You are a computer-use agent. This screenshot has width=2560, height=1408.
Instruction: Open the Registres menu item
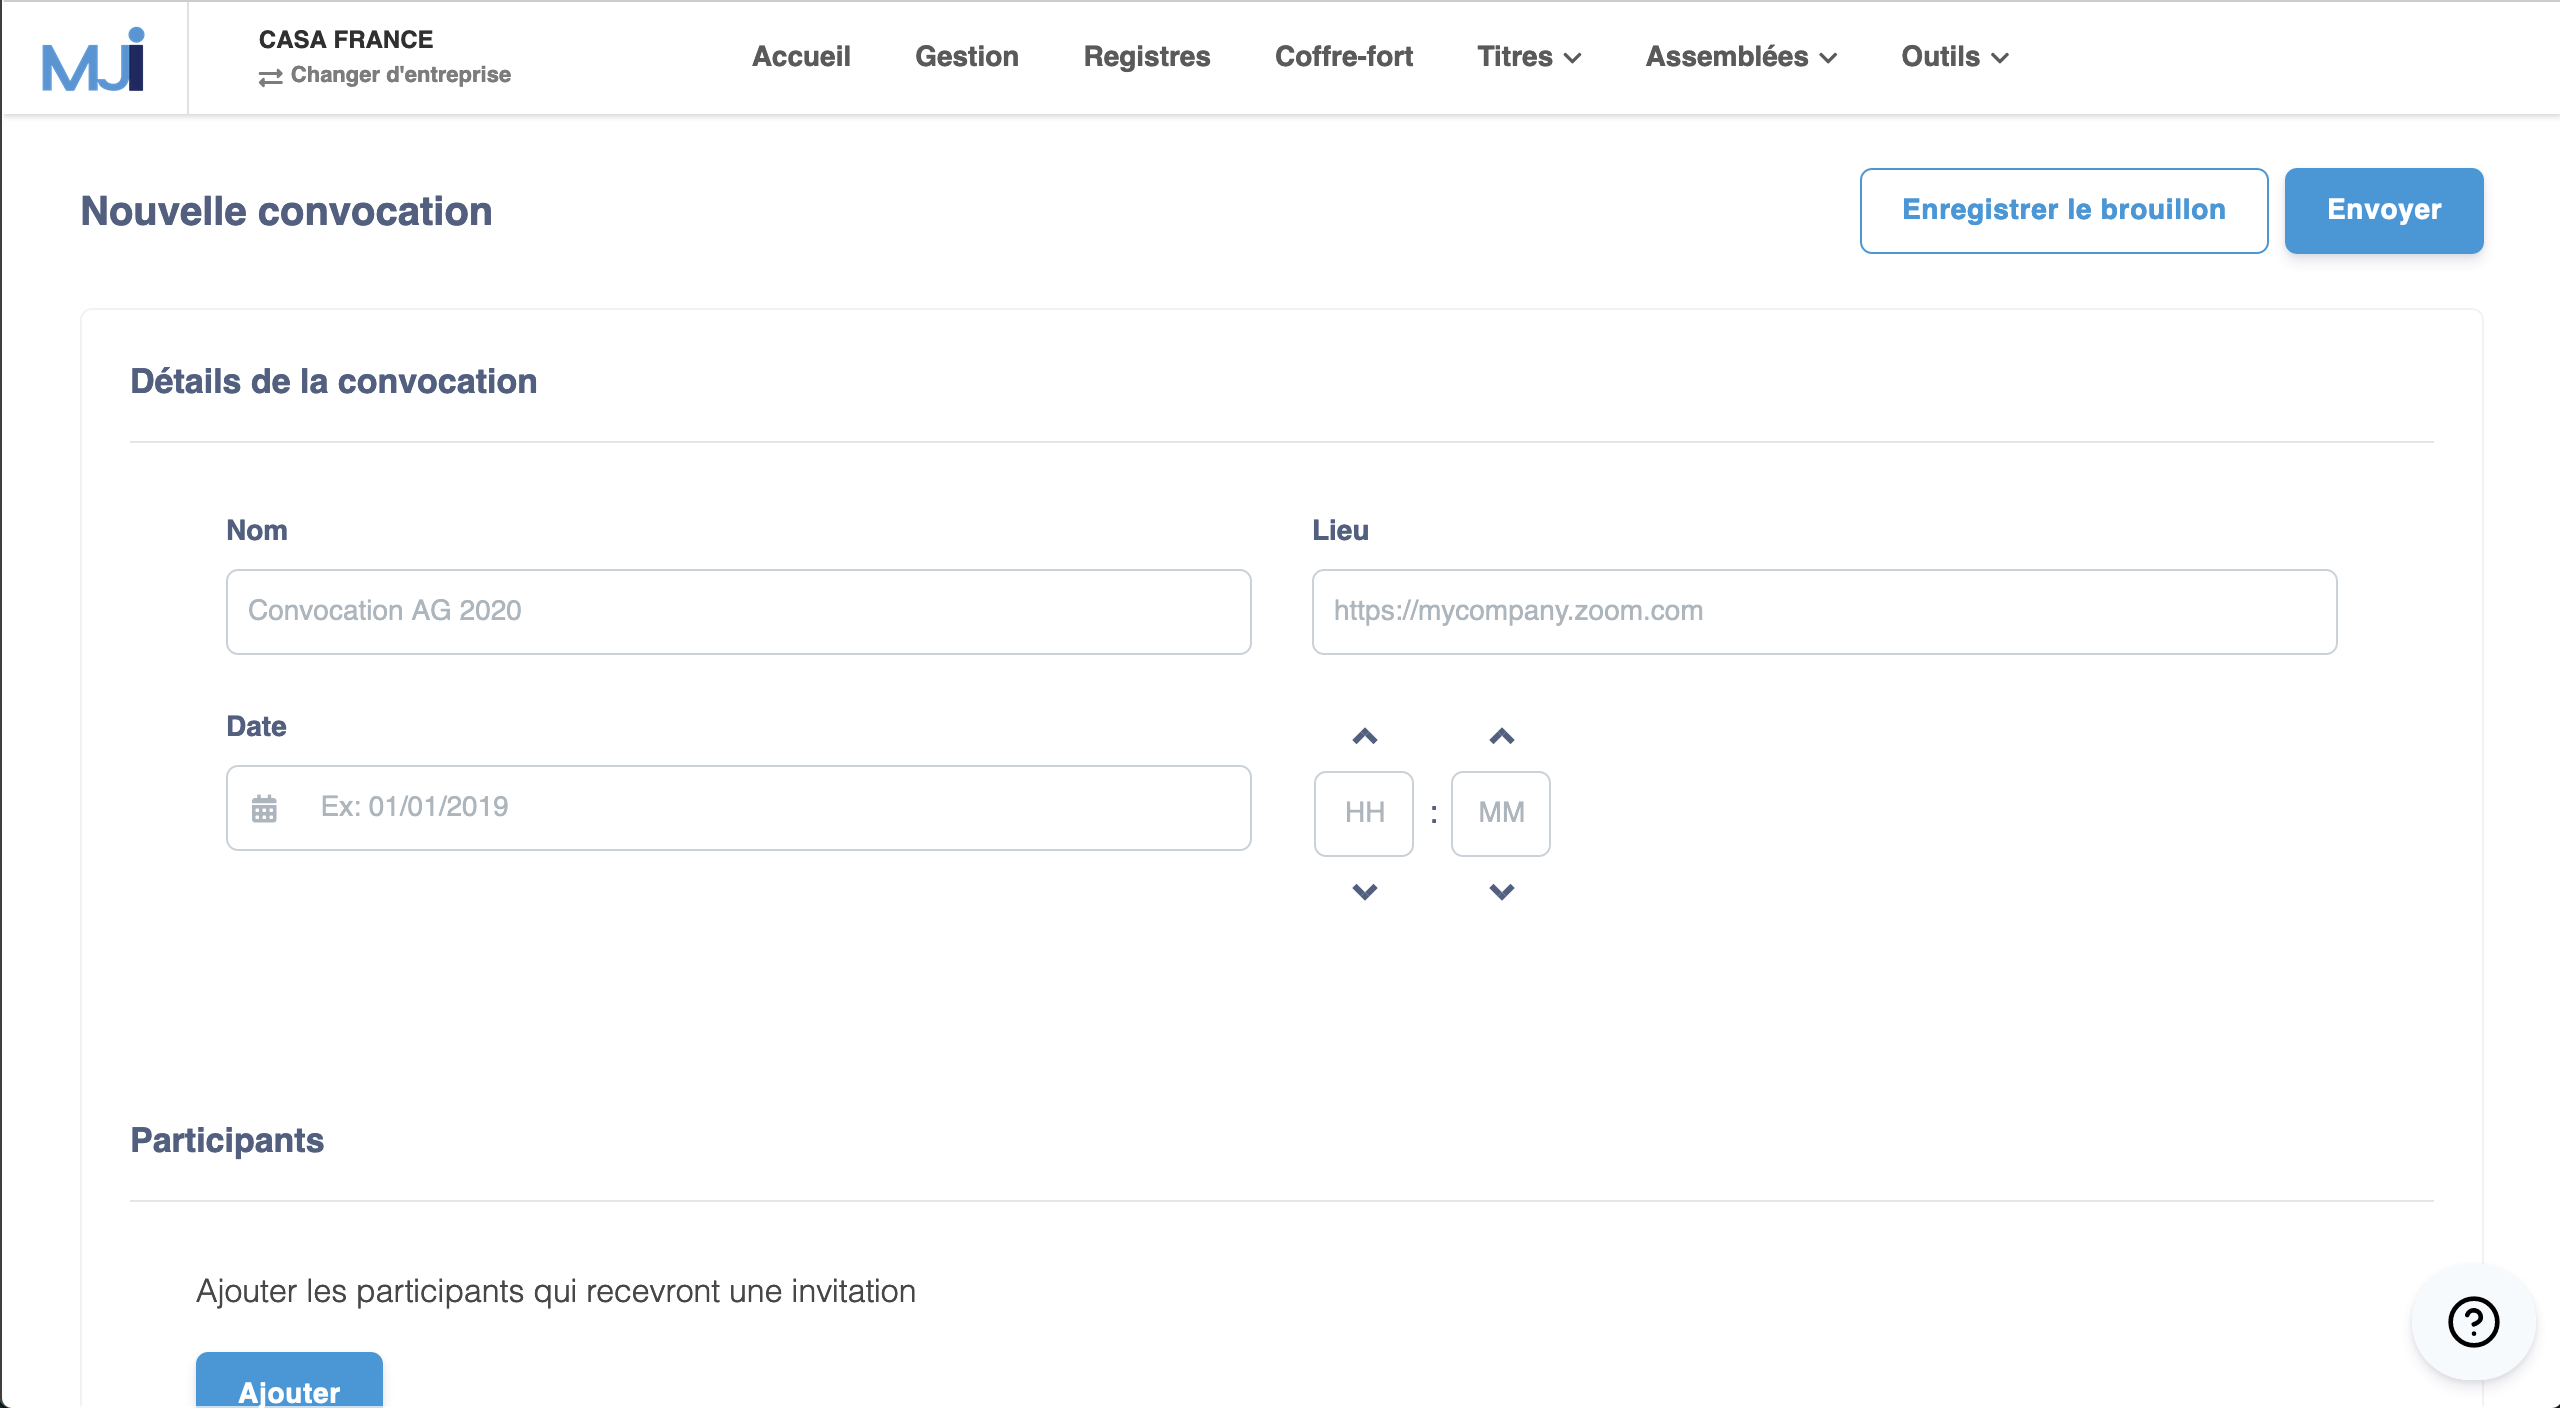(1147, 57)
